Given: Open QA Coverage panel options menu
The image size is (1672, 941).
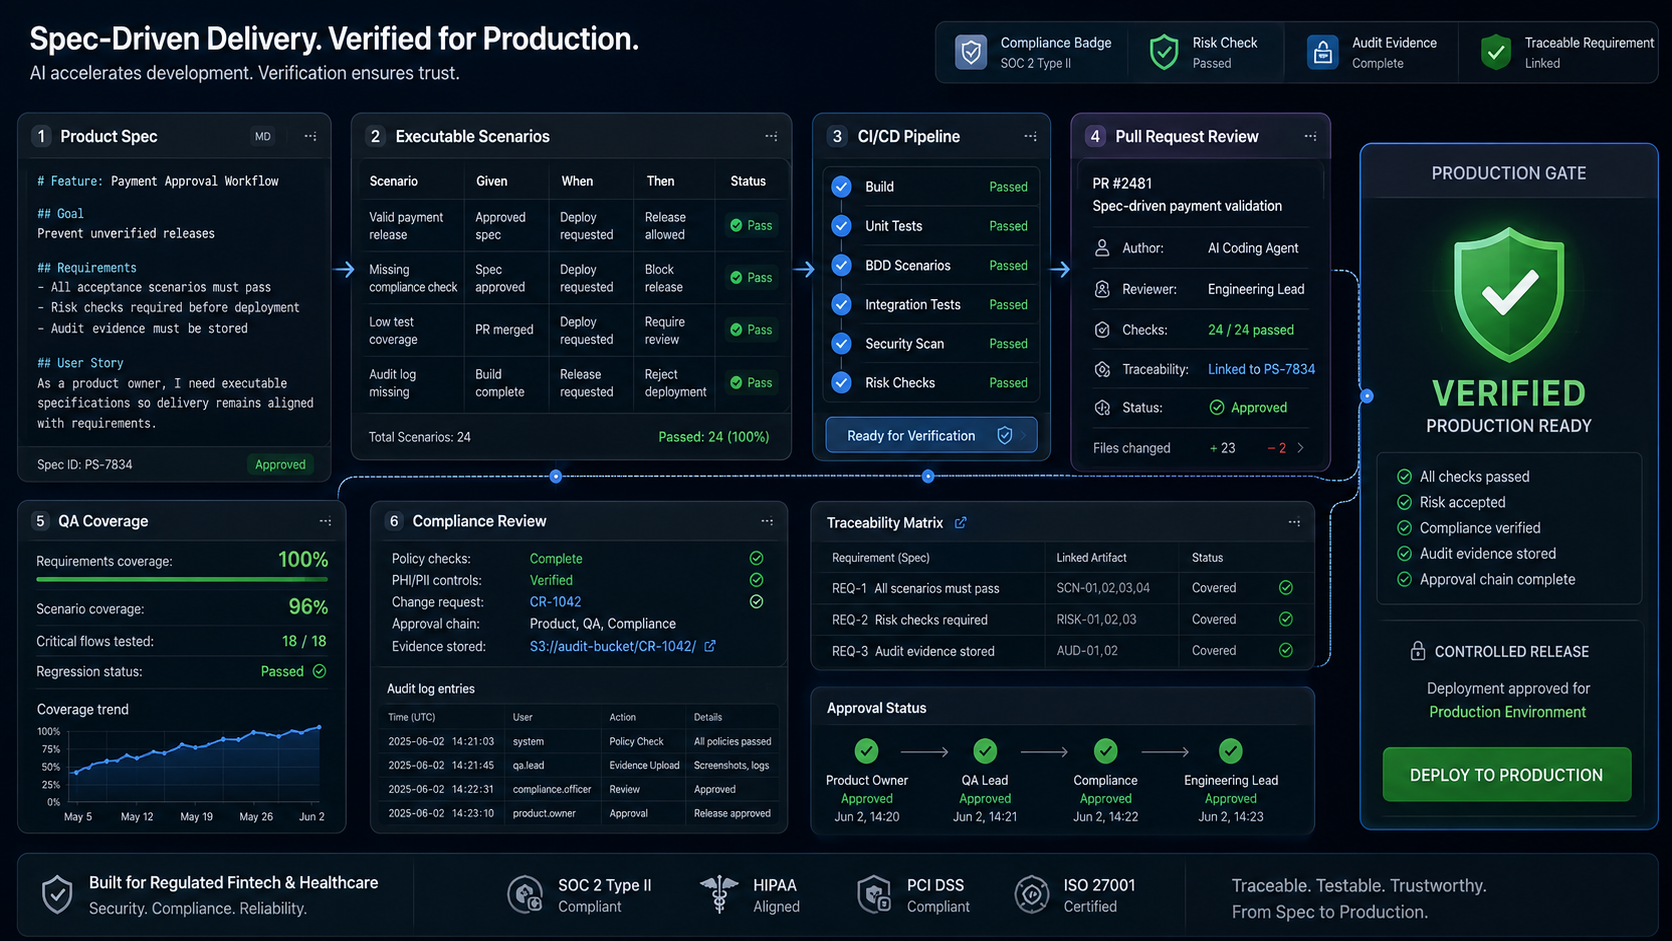Looking at the screenshot, I should click(325, 521).
